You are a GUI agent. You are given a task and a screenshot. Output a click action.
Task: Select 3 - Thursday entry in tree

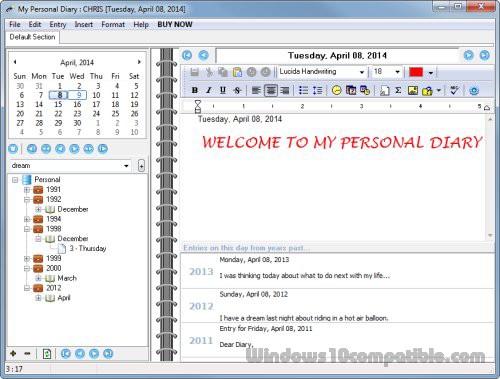coord(88,248)
